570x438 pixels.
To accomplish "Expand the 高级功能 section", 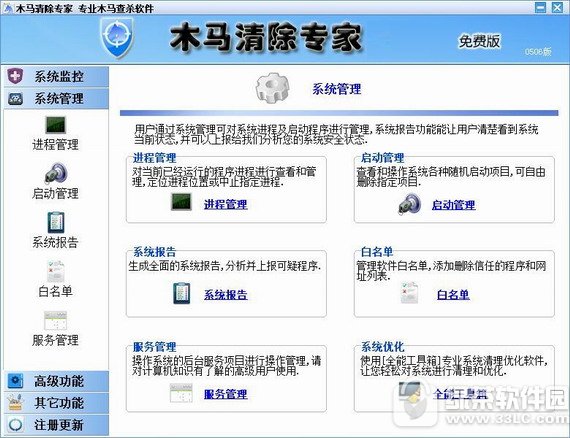I will 56,381.
